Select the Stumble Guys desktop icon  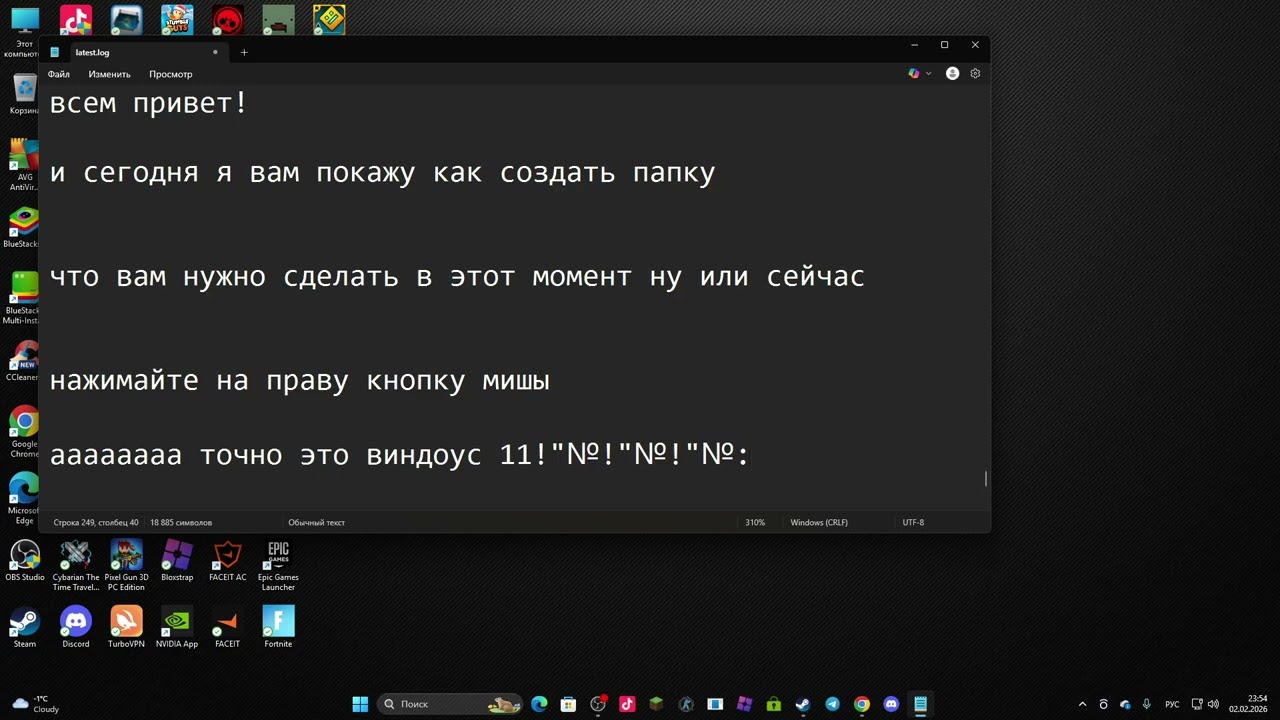(x=177, y=20)
